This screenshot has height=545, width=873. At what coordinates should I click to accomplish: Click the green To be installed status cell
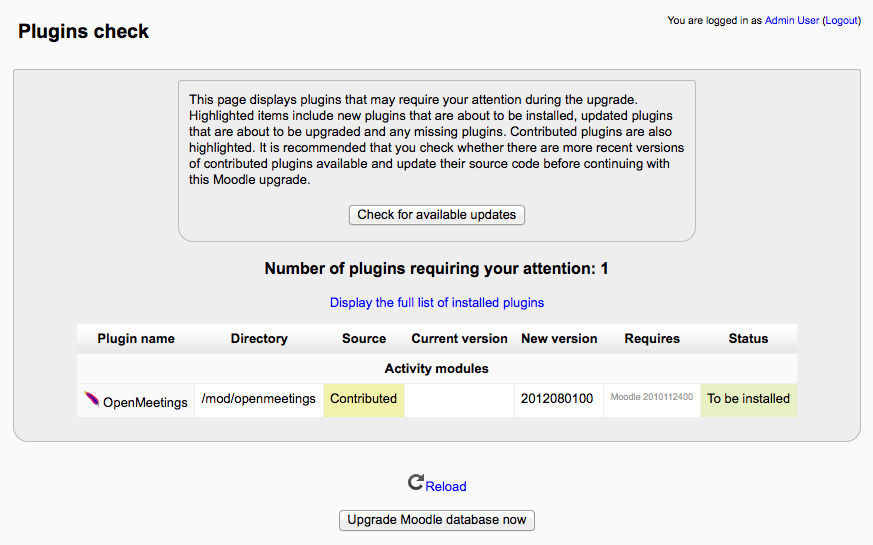(748, 400)
